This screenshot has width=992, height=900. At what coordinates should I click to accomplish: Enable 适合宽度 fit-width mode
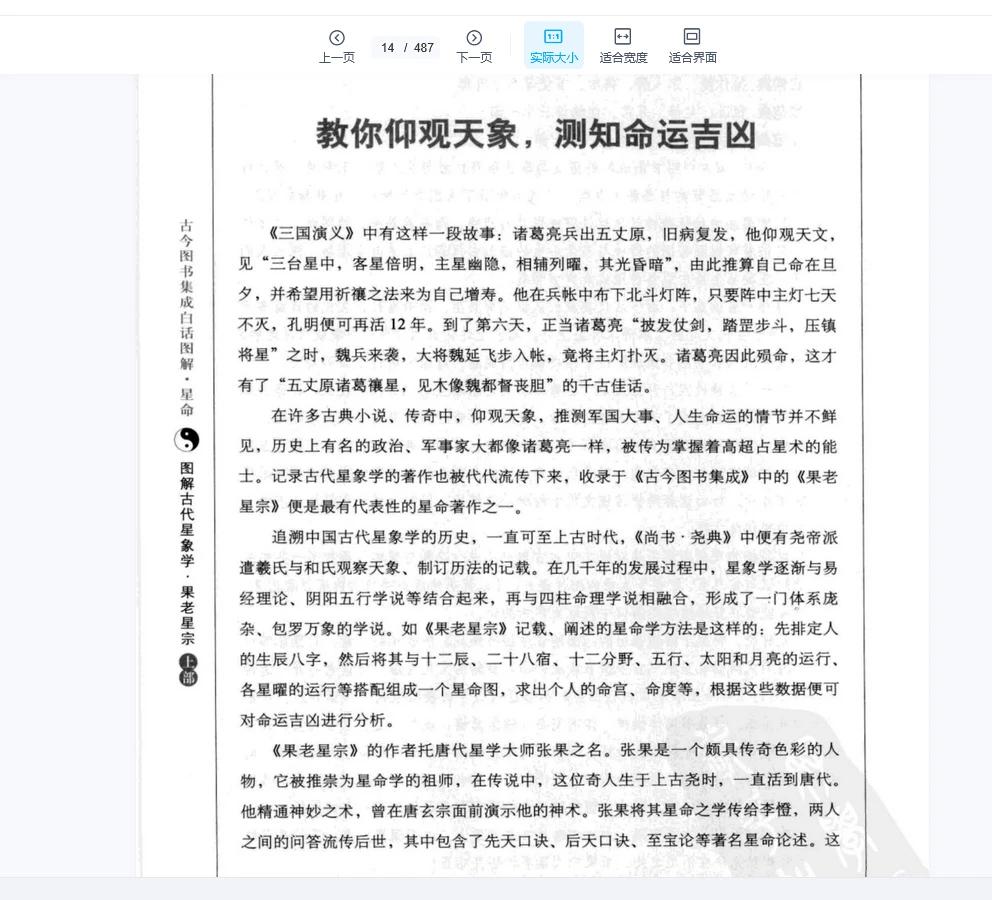click(x=622, y=44)
